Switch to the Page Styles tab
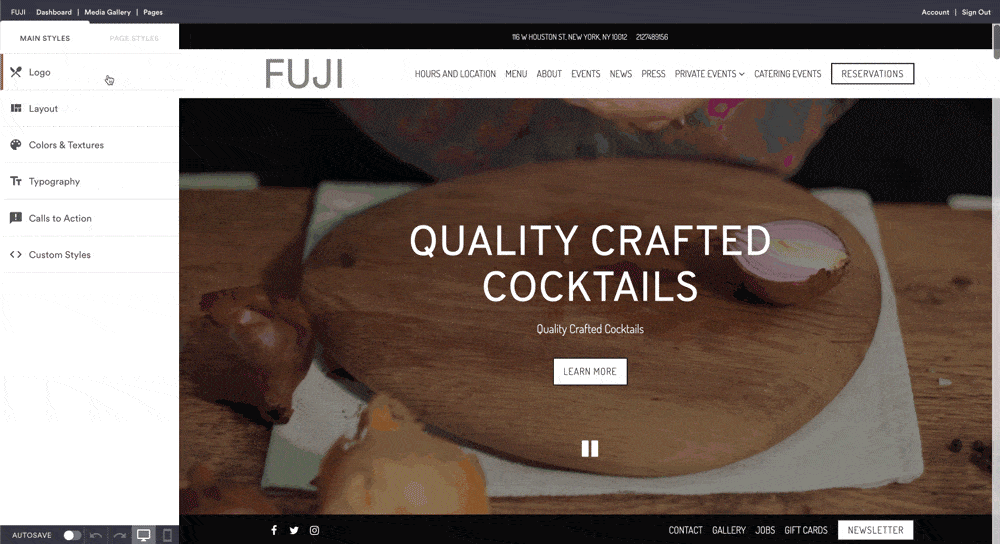 tap(134, 38)
